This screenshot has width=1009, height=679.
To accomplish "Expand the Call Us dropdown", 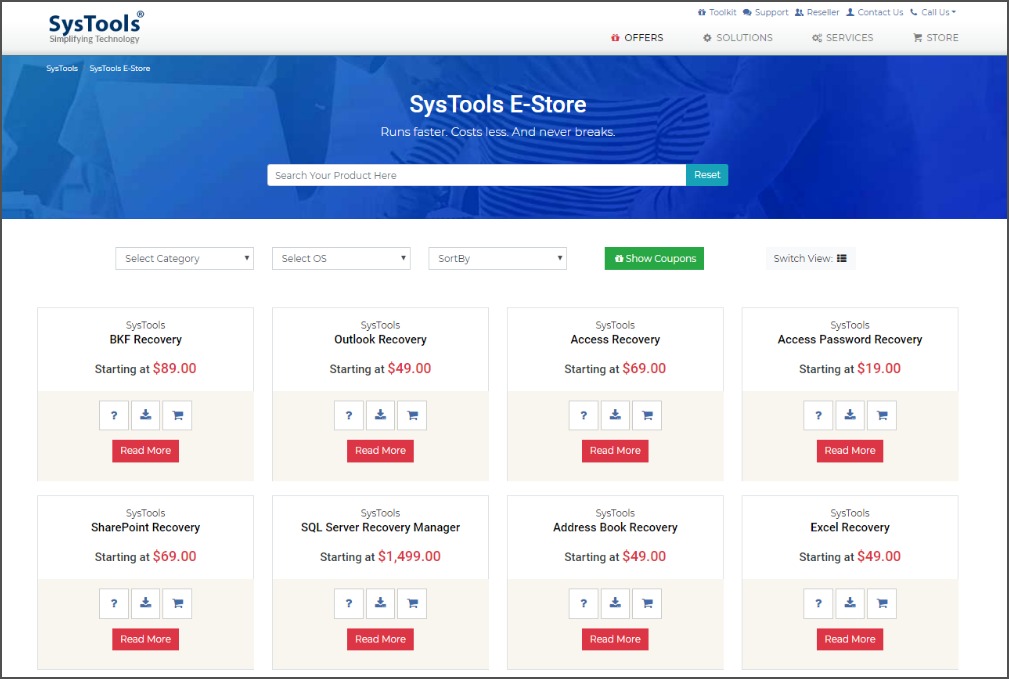I will 933,12.
